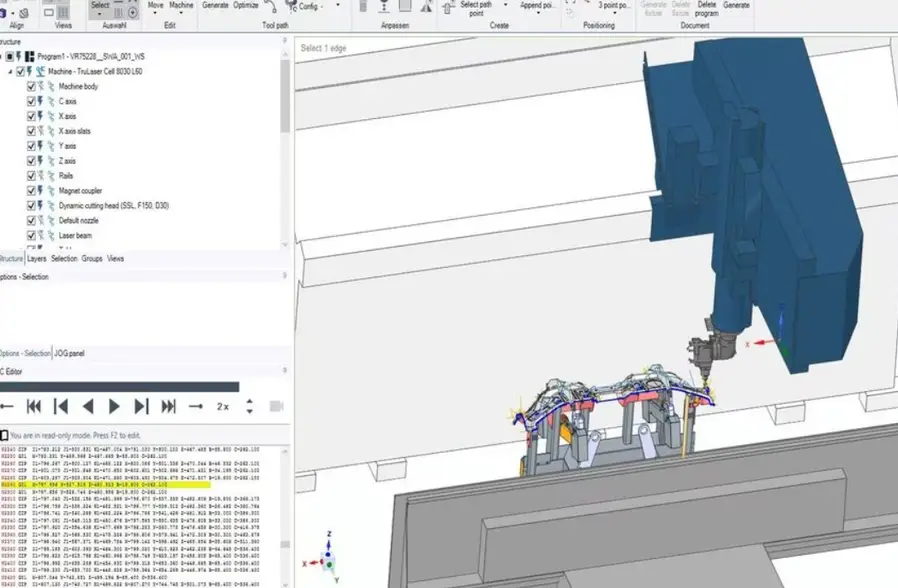Toggle the Rails checkbox
The width and height of the screenshot is (898, 588).
tap(31, 176)
